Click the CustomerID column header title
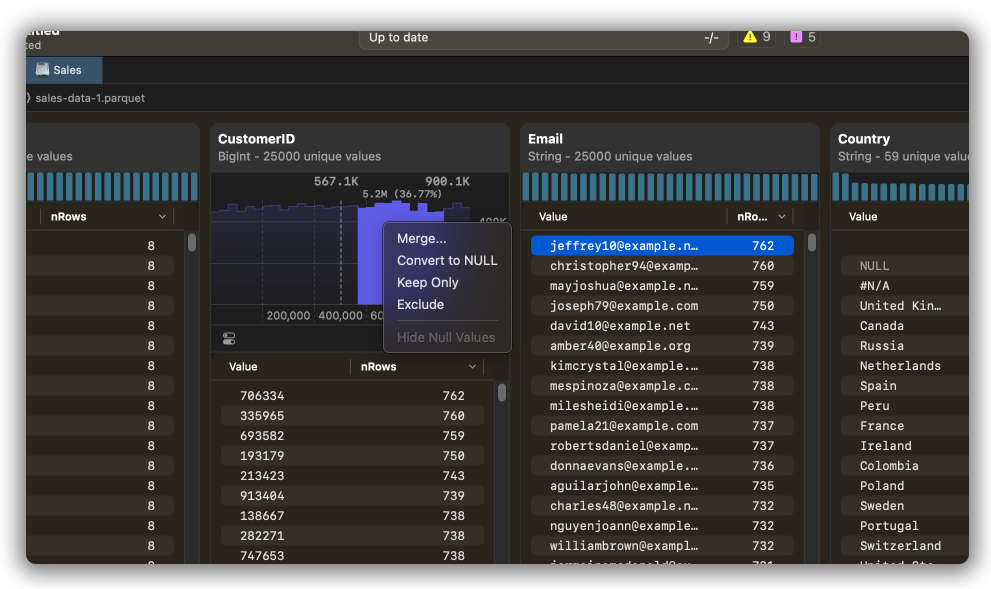This screenshot has width=991, height=589. (256, 139)
